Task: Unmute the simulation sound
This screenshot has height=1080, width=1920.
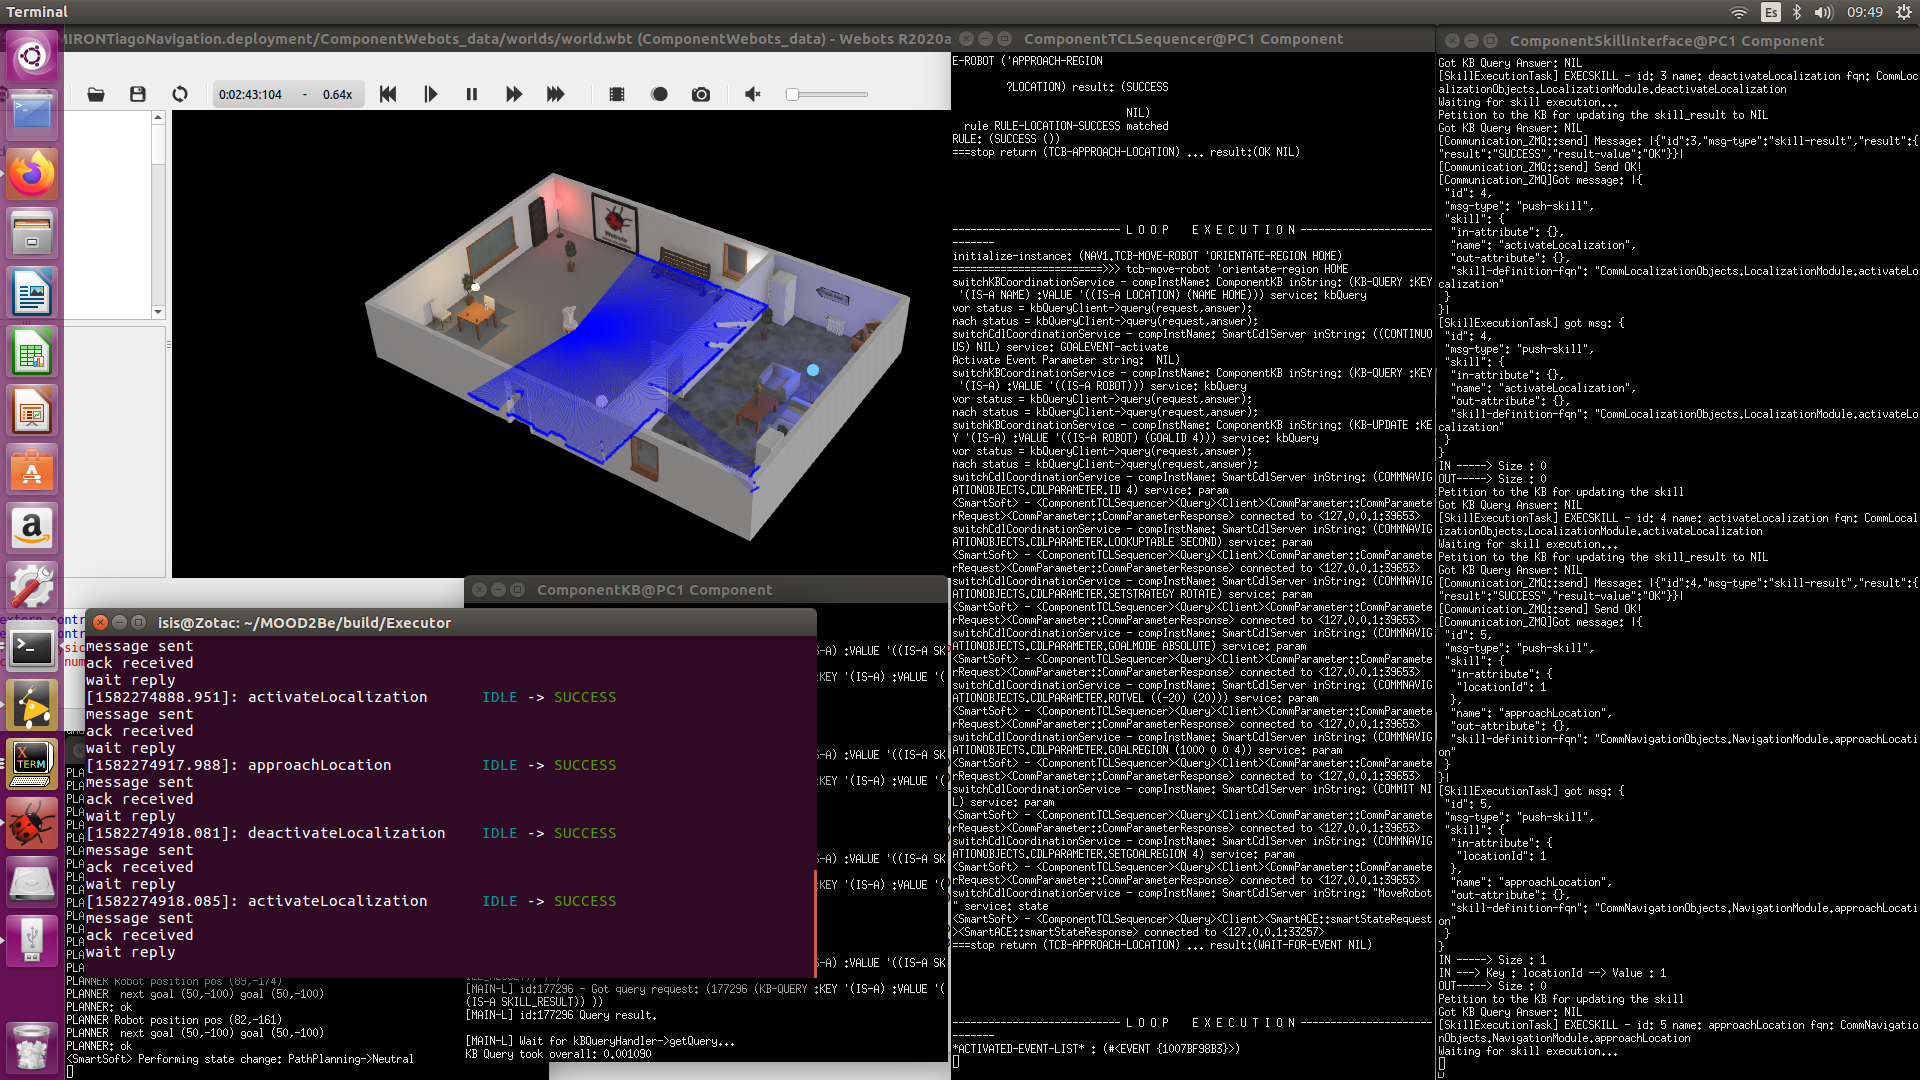Action: pos(753,94)
